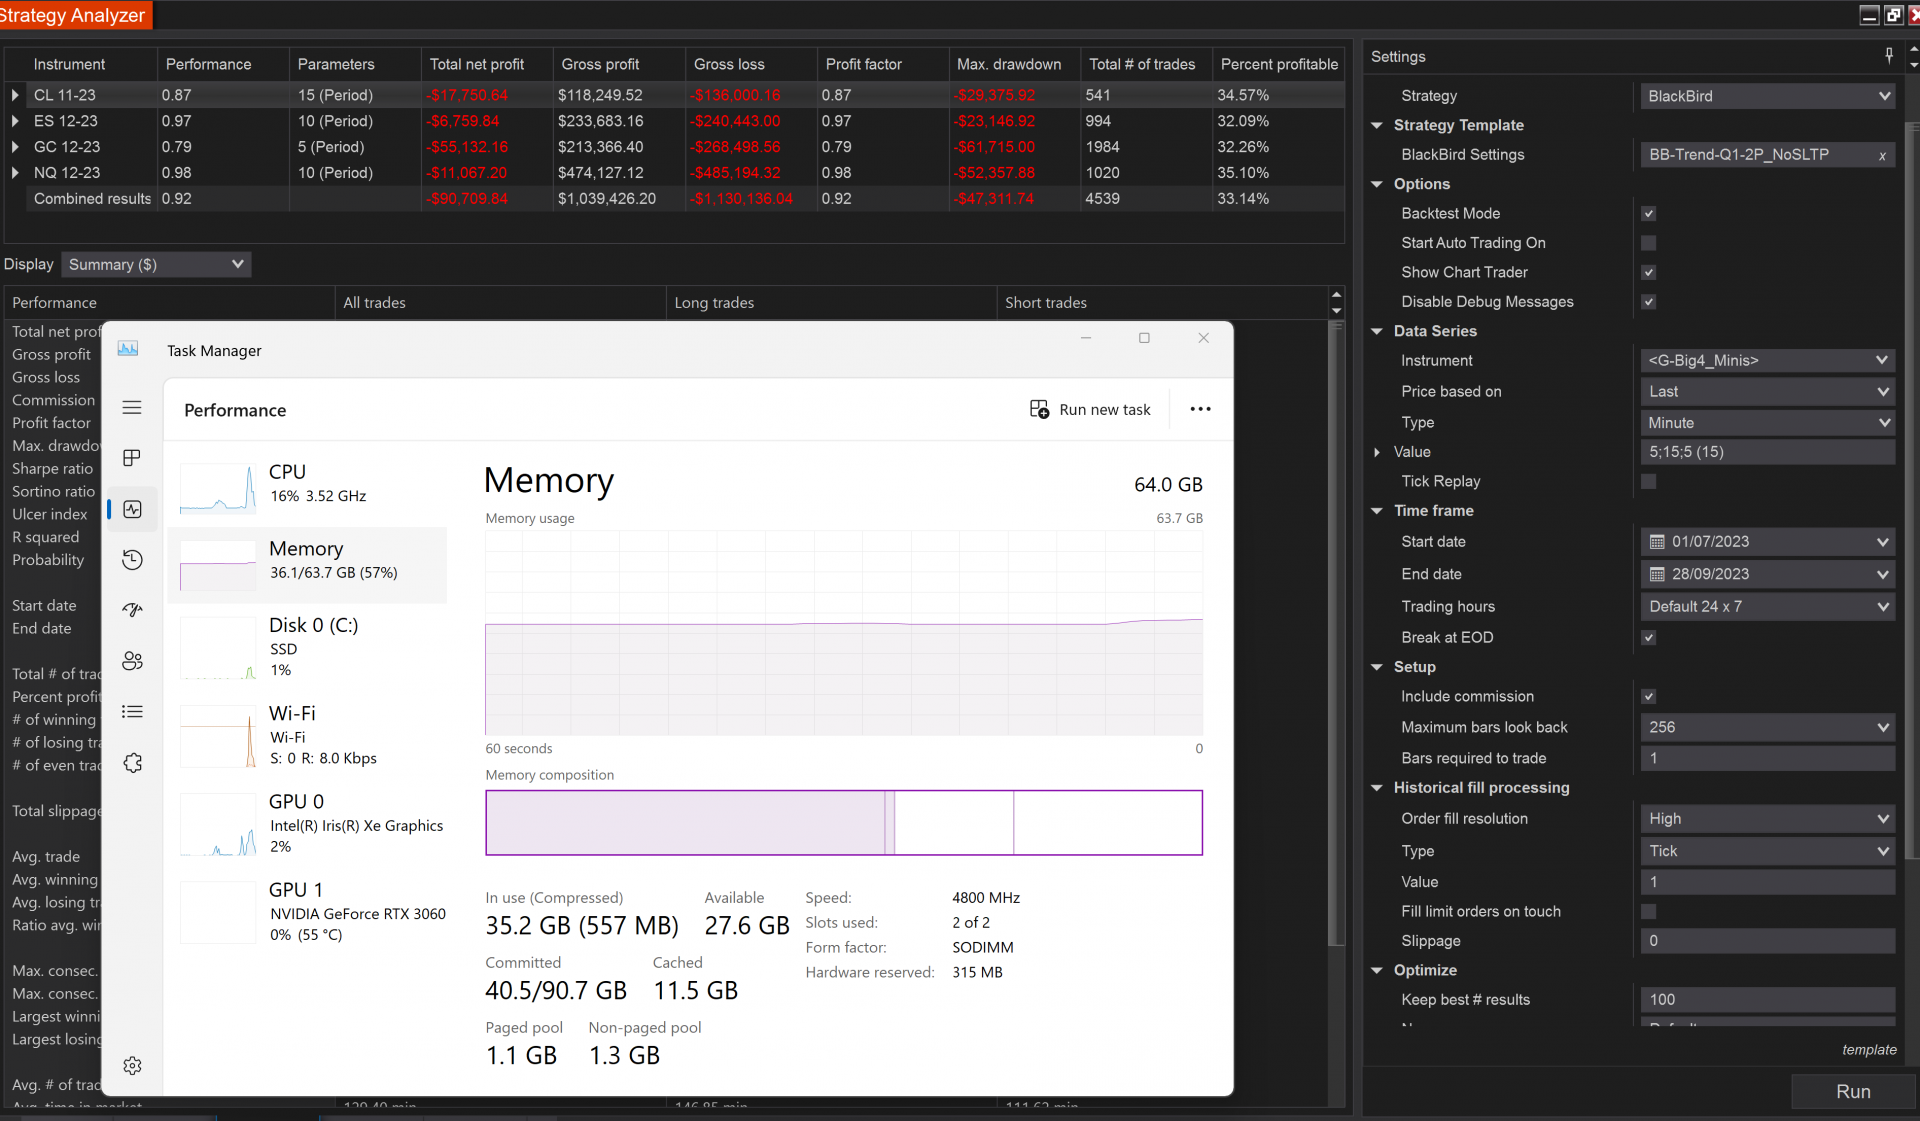Open Users sidebar icon
Image resolution: width=1920 pixels, height=1121 pixels.
pyautogui.click(x=132, y=661)
